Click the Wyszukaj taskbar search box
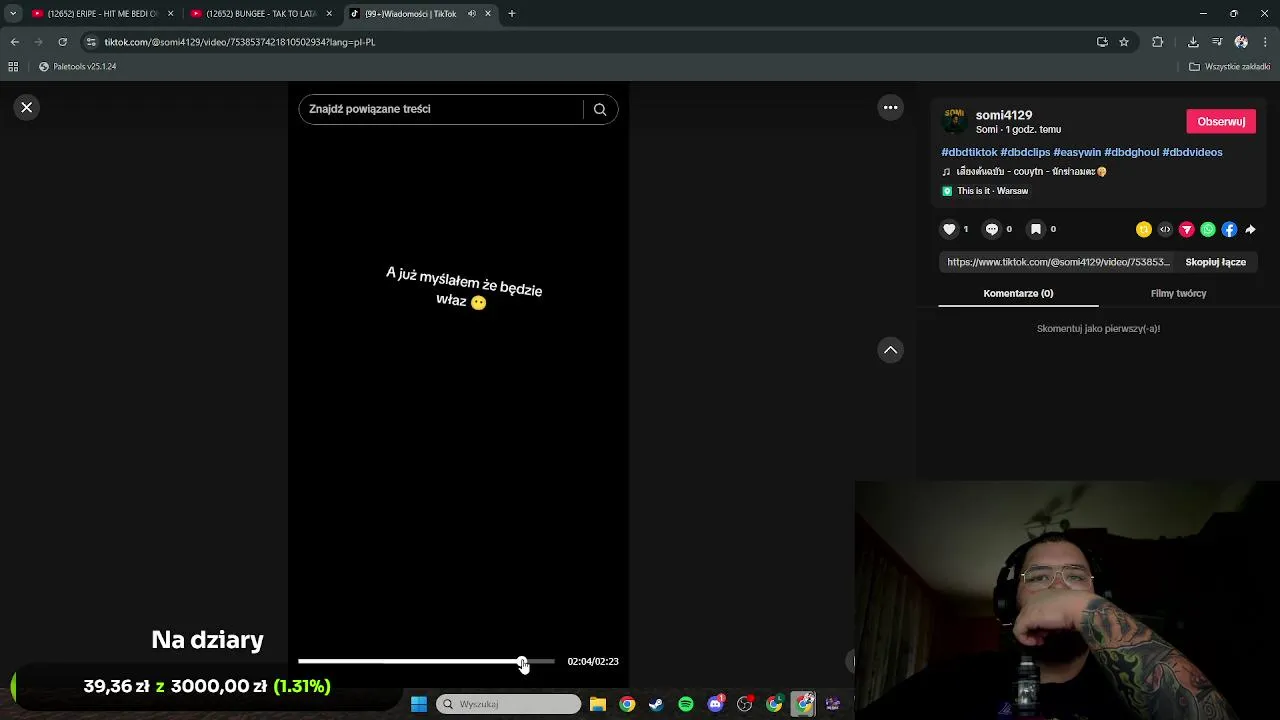This screenshot has height=720, width=1280. [x=508, y=704]
